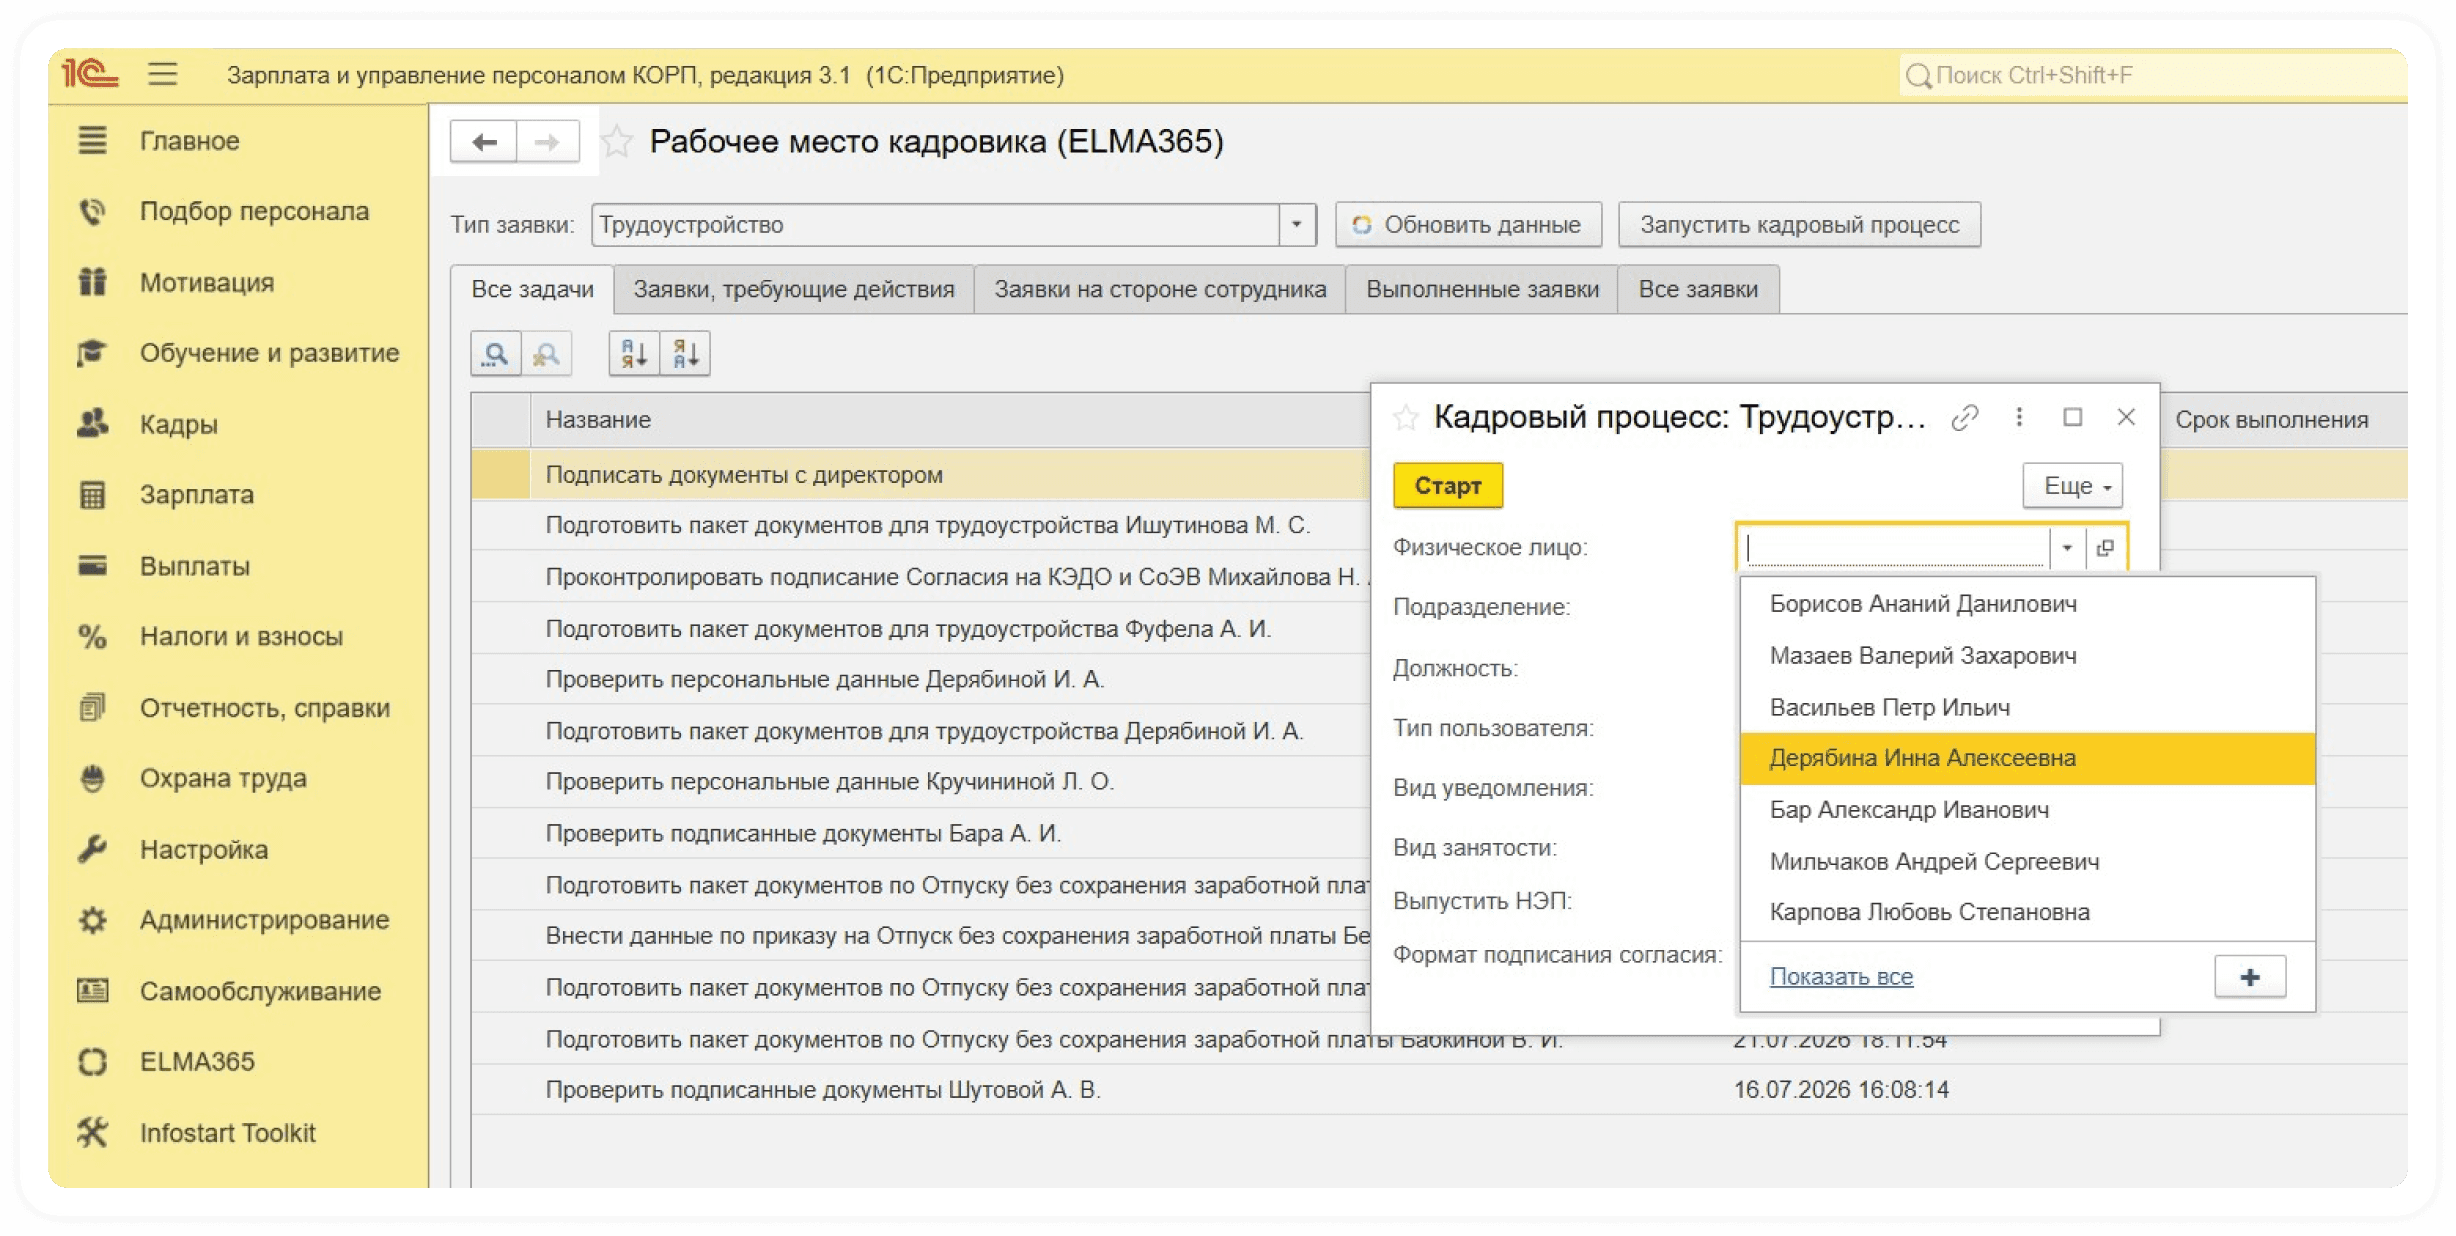This screenshot has height=1236, width=2456.
Task: Expand the Тип заявки dropdown arrow
Action: pyautogui.click(x=1296, y=225)
